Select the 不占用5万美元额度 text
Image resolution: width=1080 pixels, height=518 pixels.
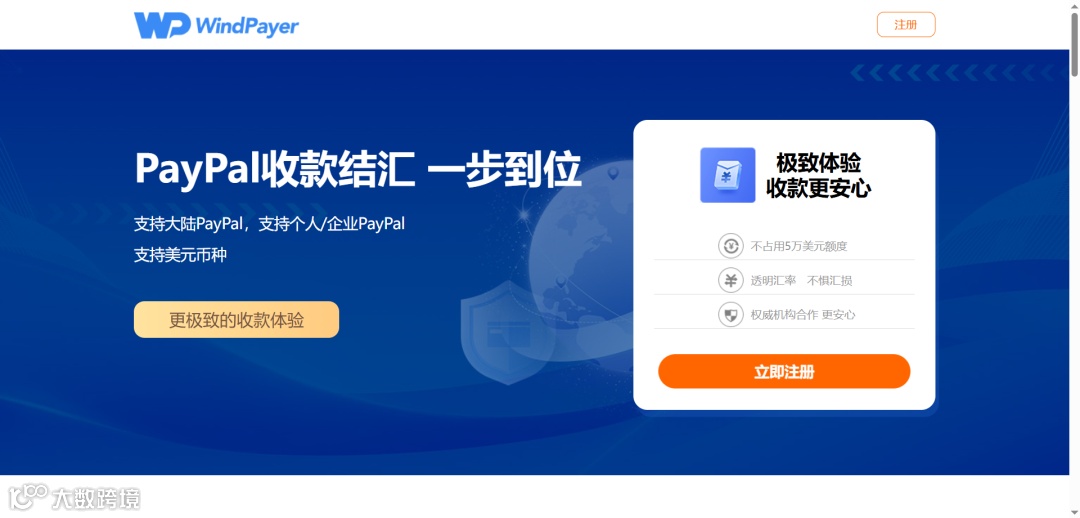point(798,246)
